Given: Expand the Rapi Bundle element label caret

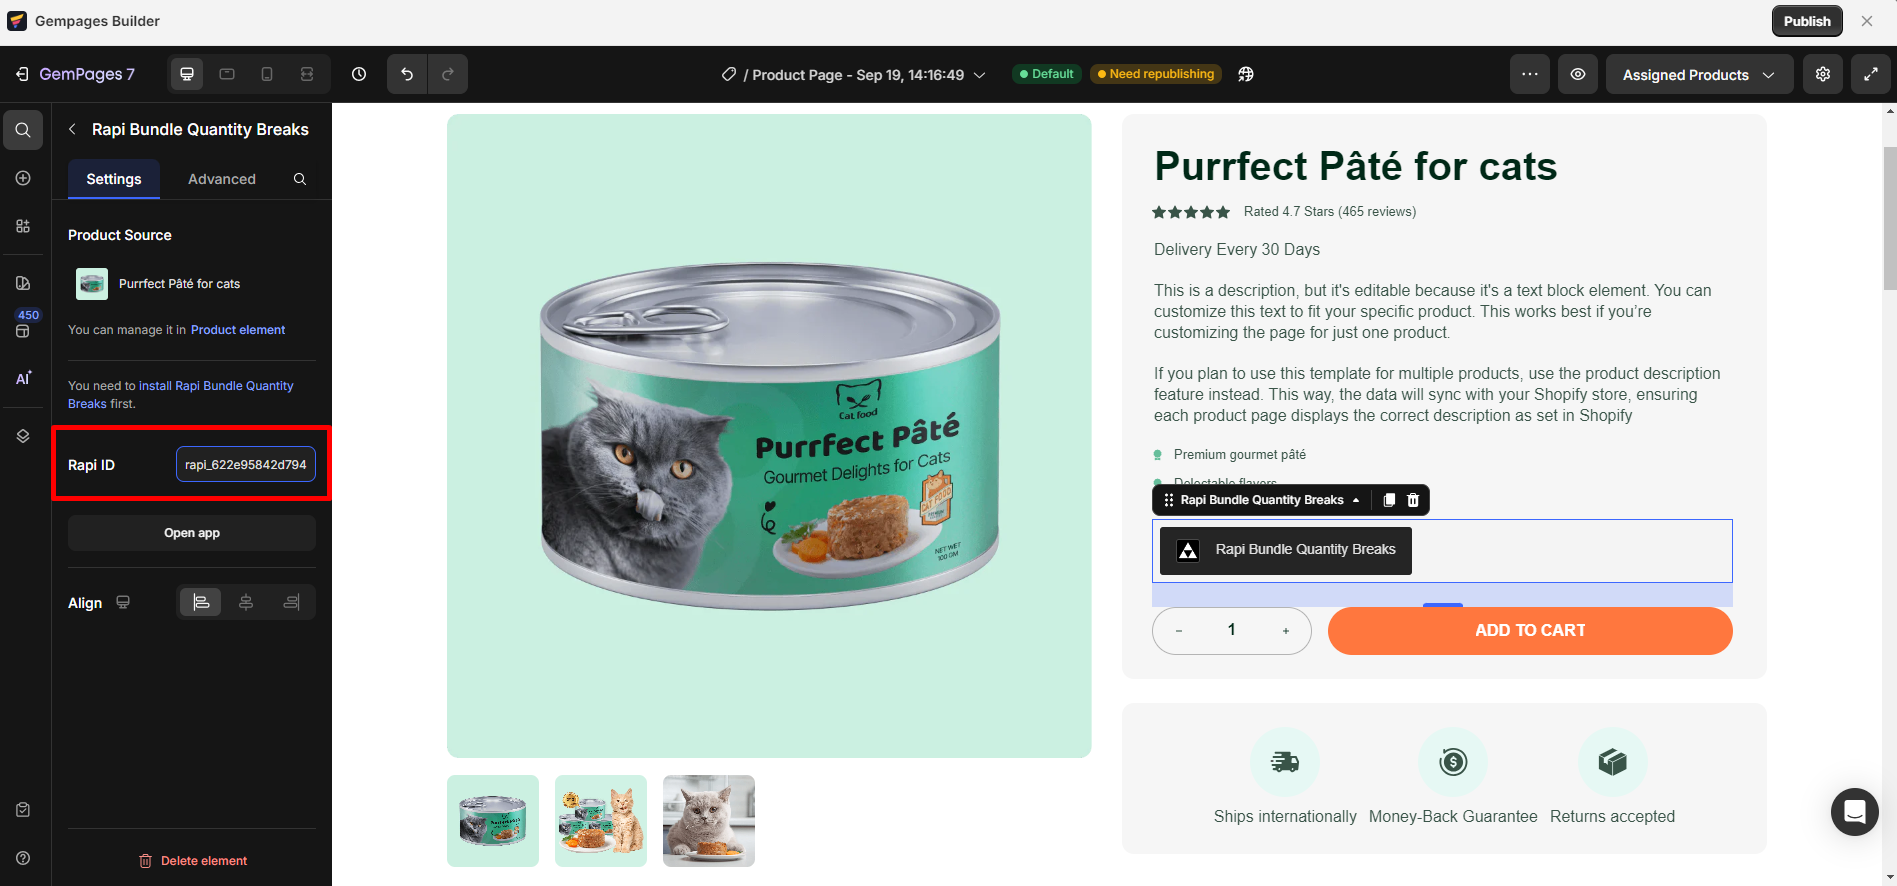Looking at the screenshot, I should pyautogui.click(x=1356, y=500).
